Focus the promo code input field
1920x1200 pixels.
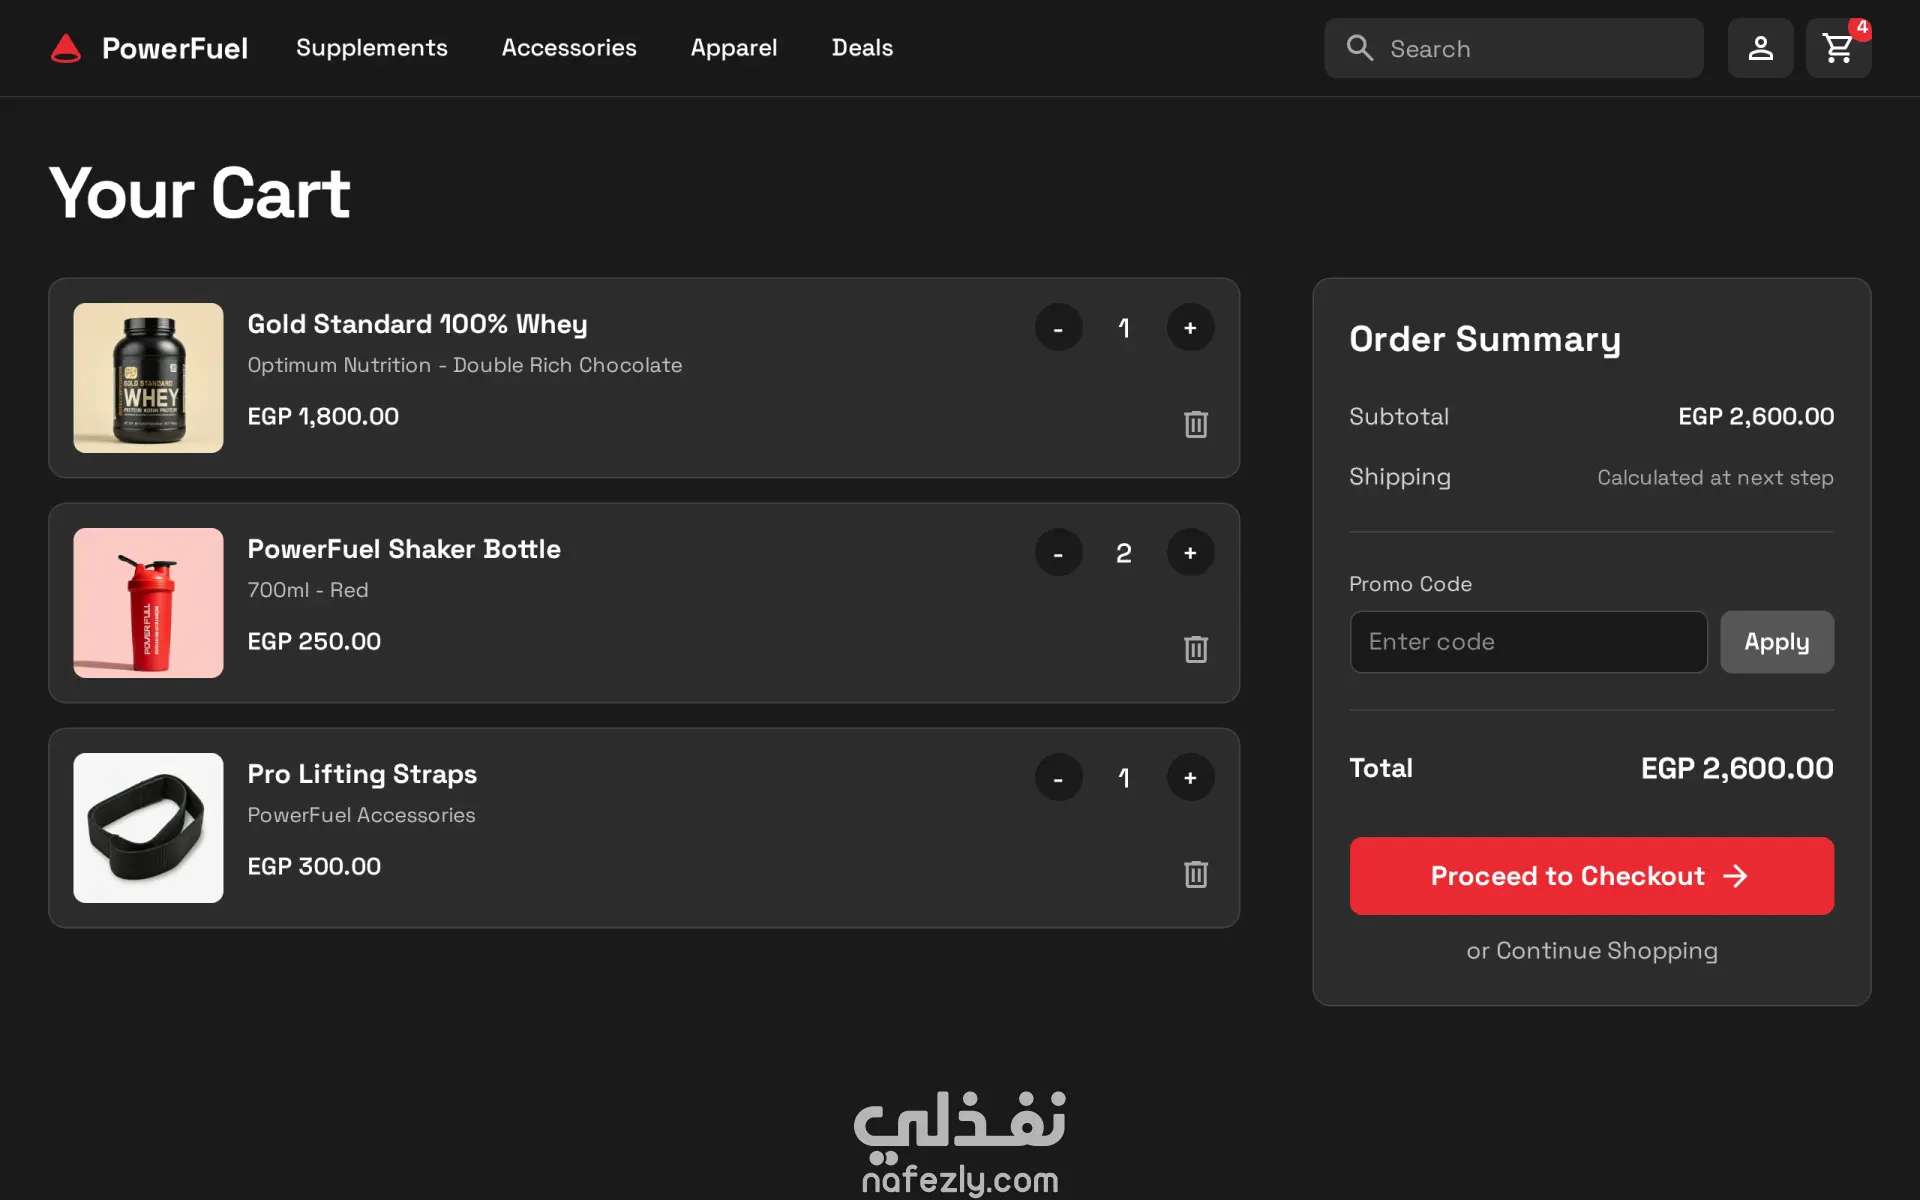click(x=1527, y=642)
